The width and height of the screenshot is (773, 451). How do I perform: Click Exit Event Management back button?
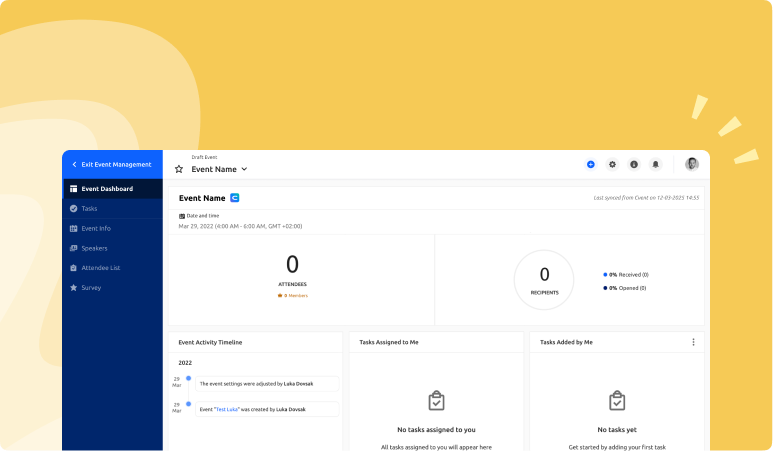[x=112, y=164]
